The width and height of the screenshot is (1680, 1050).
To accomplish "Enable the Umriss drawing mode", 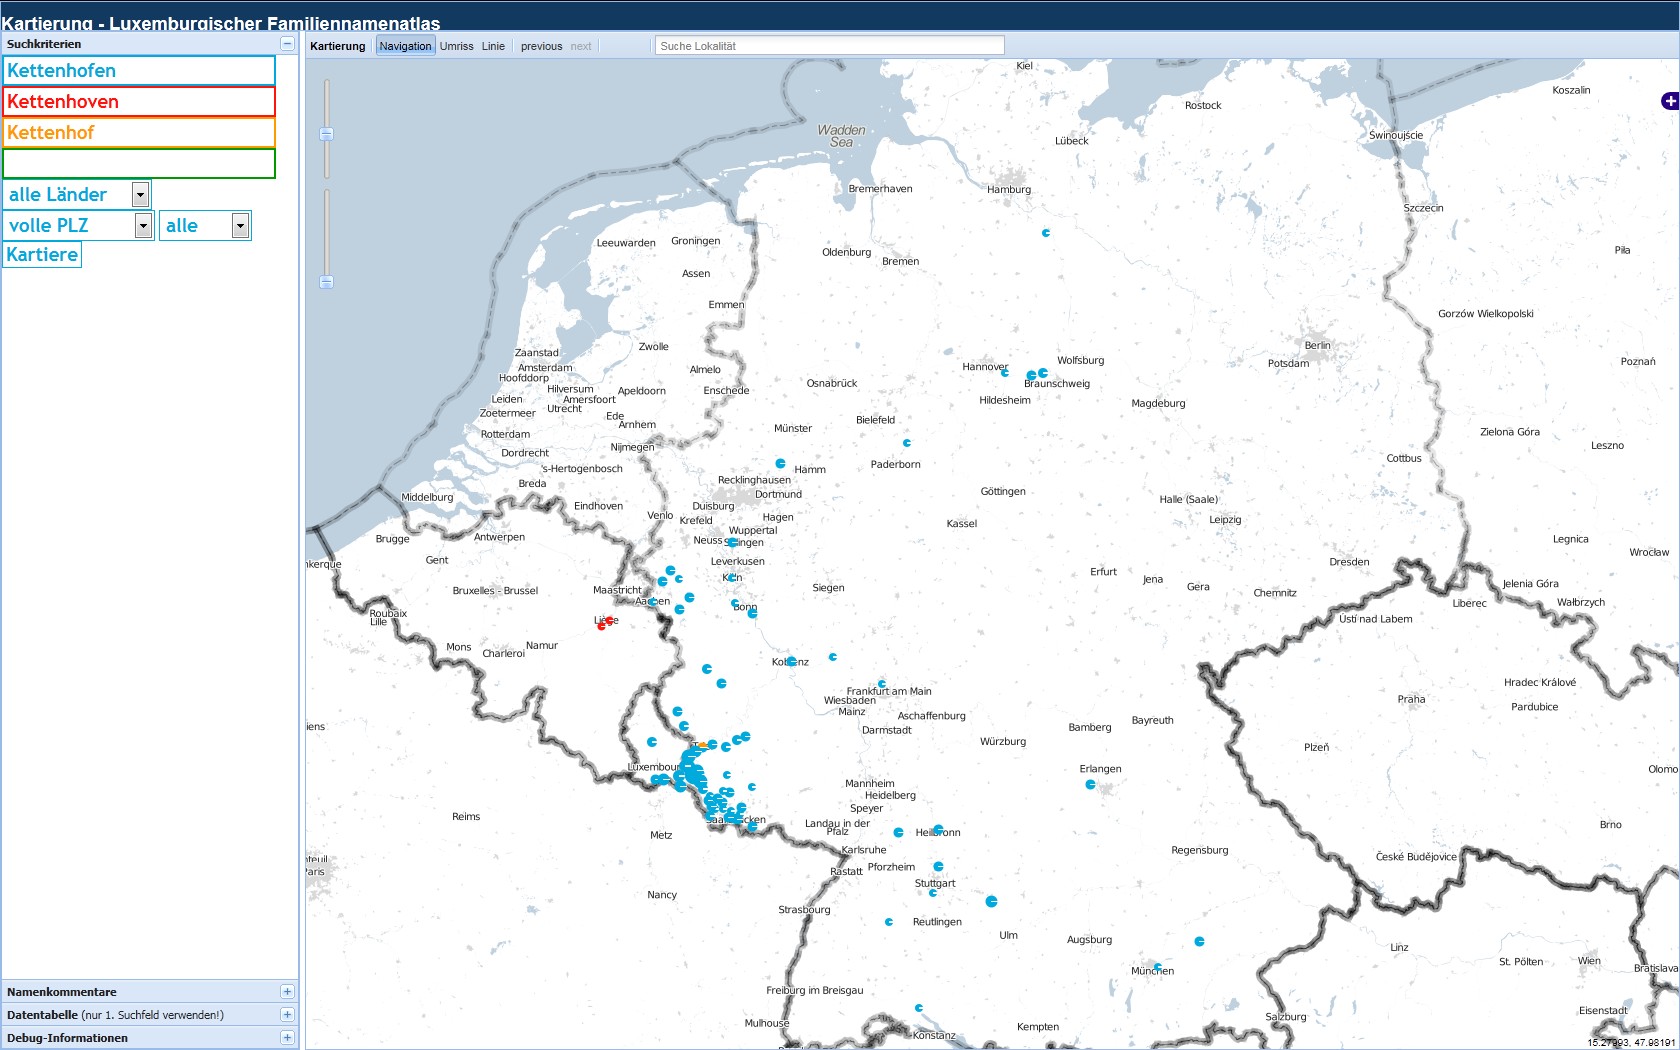I will (456, 46).
